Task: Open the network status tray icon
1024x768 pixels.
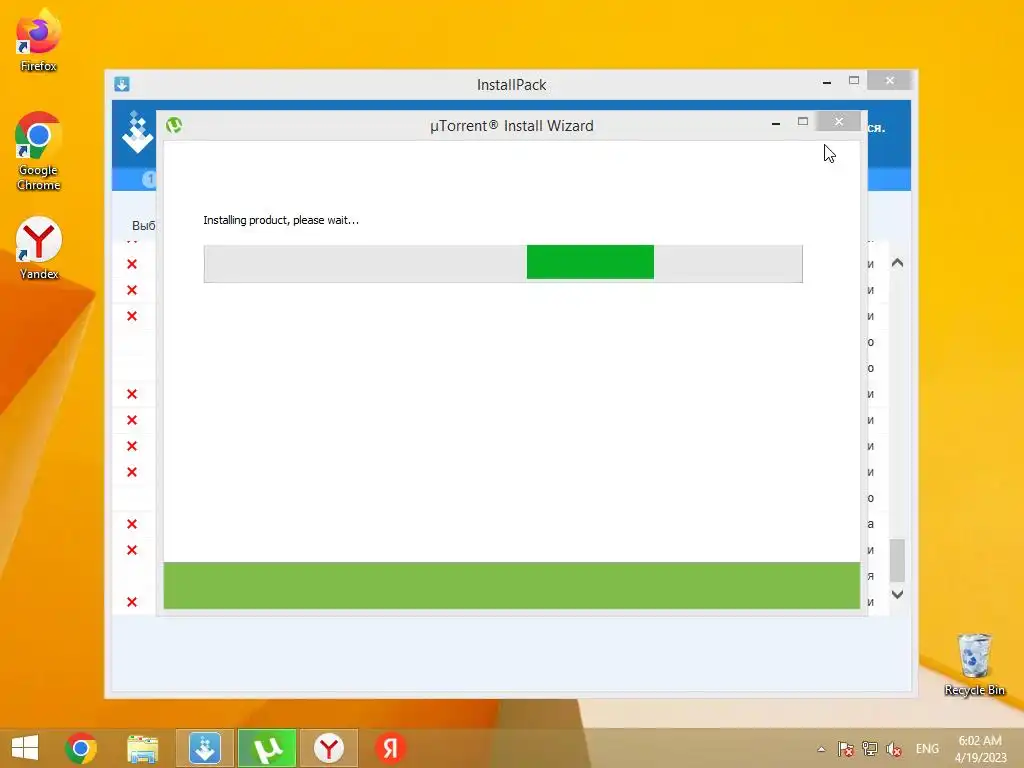Action: coord(870,749)
